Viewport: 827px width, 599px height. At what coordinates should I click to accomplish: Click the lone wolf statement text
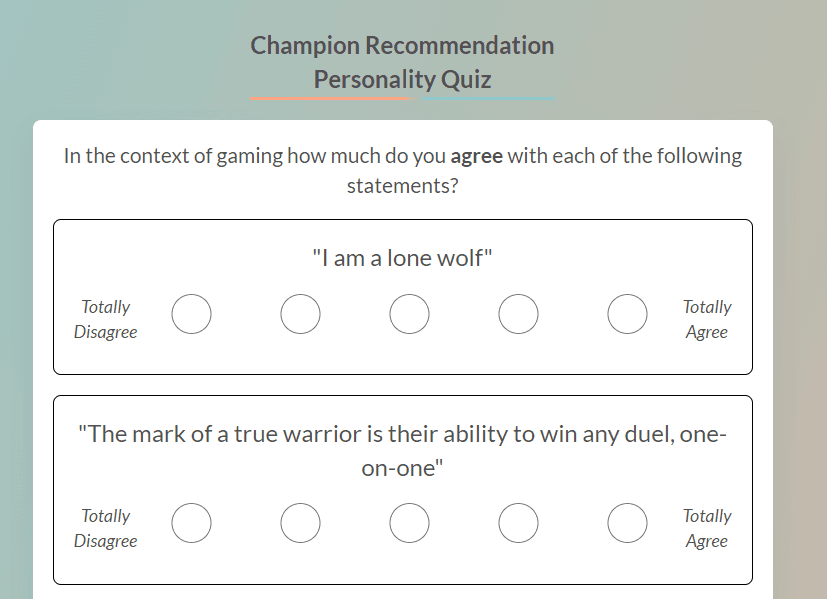[x=402, y=257]
